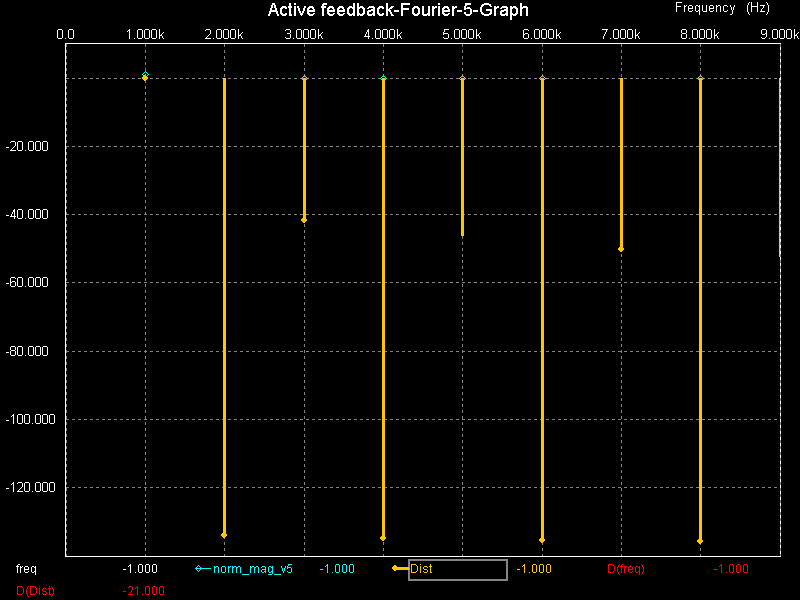Click the 2.000k frequency axis tick label
This screenshot has width=800, height=600.
pos(223,34)
